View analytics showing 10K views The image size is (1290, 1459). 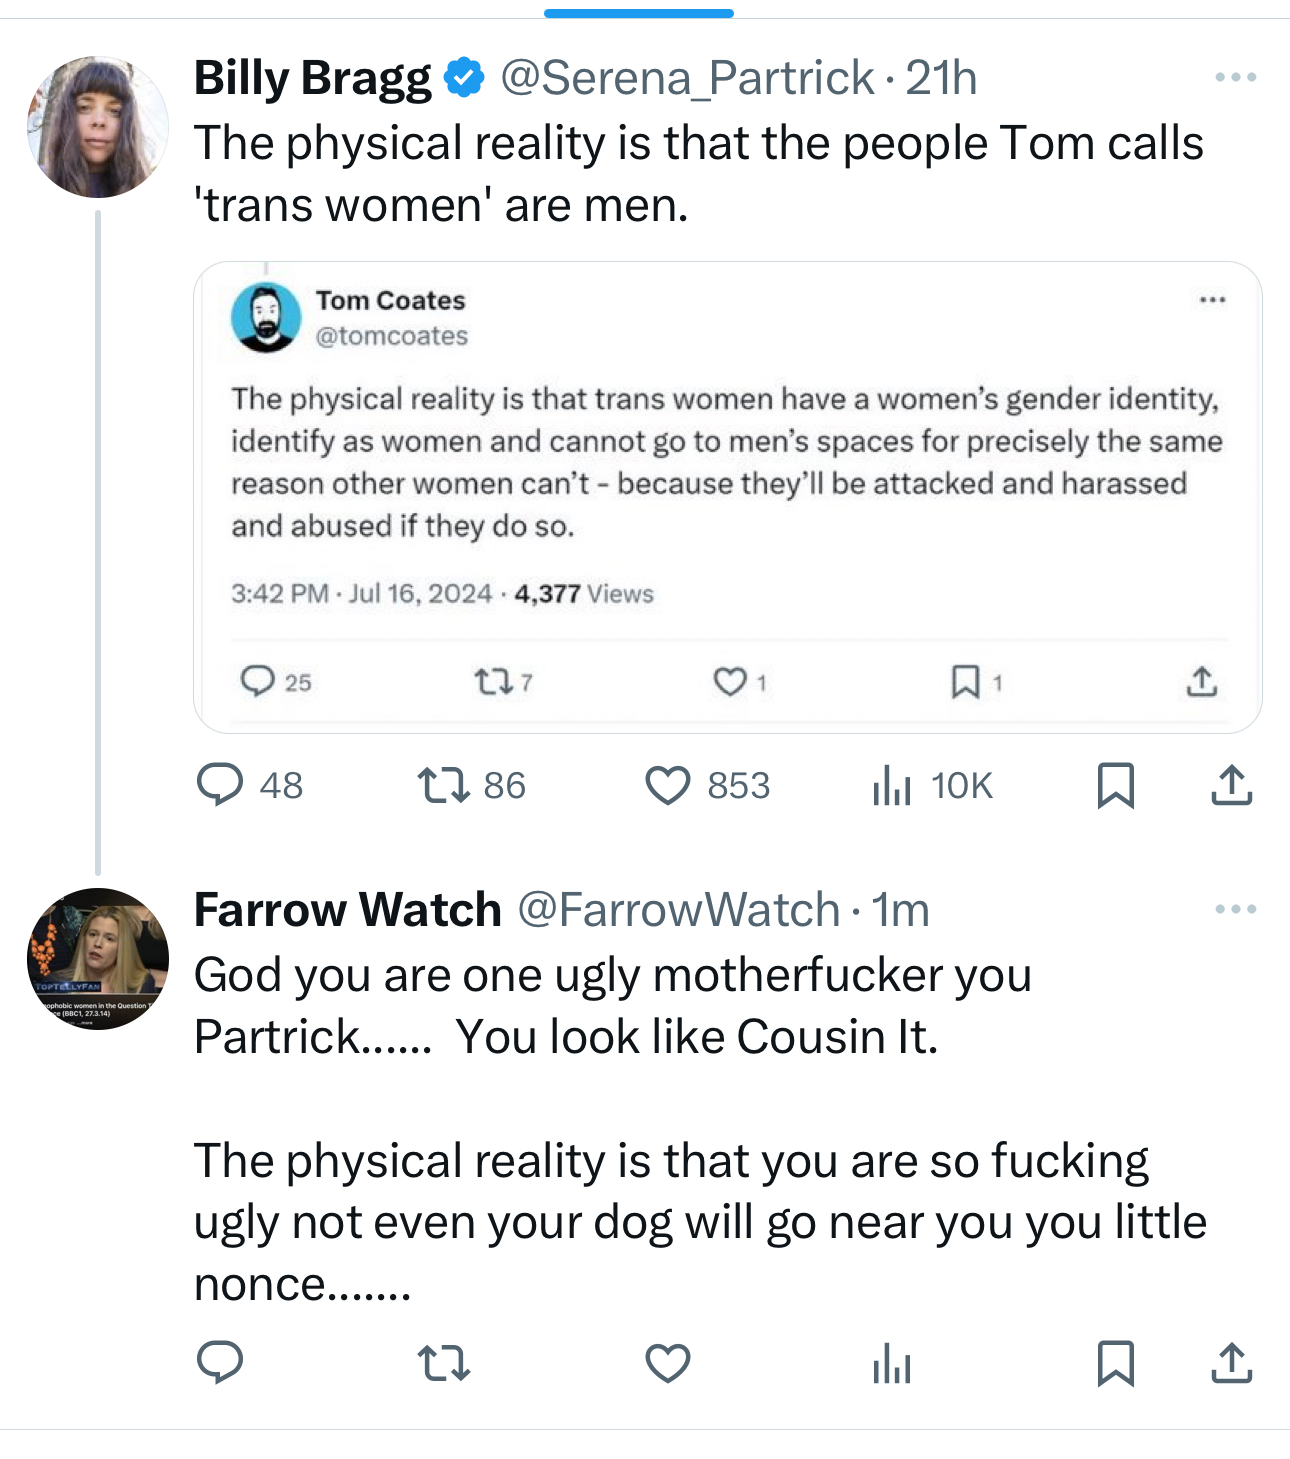tap(892, 785)
